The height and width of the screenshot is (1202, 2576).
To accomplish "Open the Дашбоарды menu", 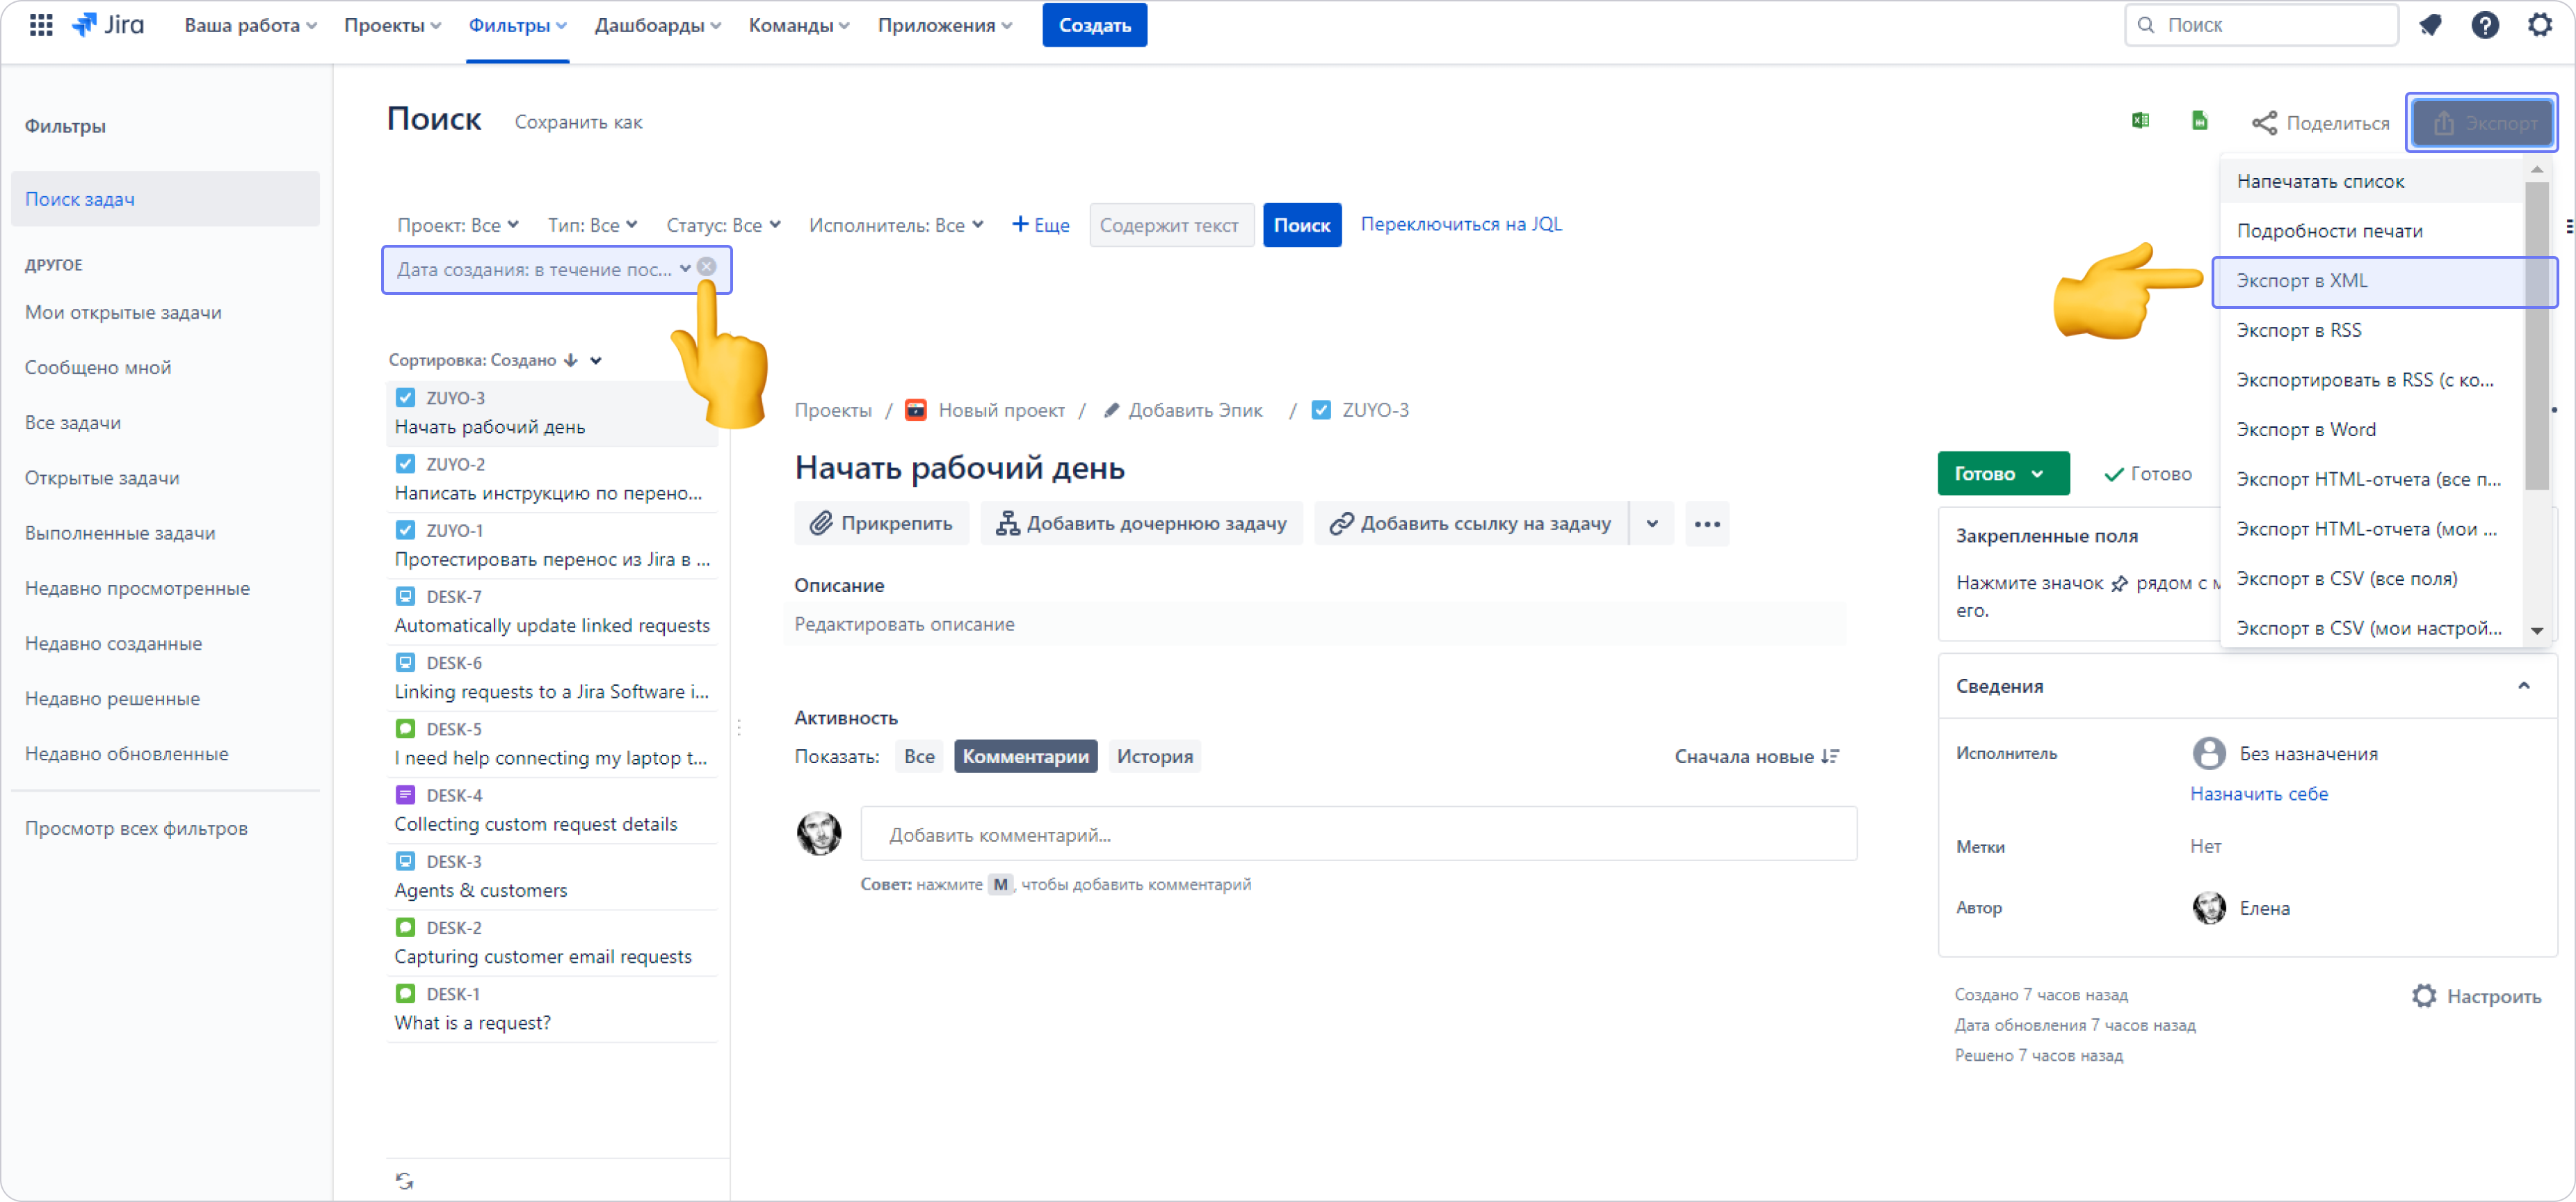I will tap(657, 25).
